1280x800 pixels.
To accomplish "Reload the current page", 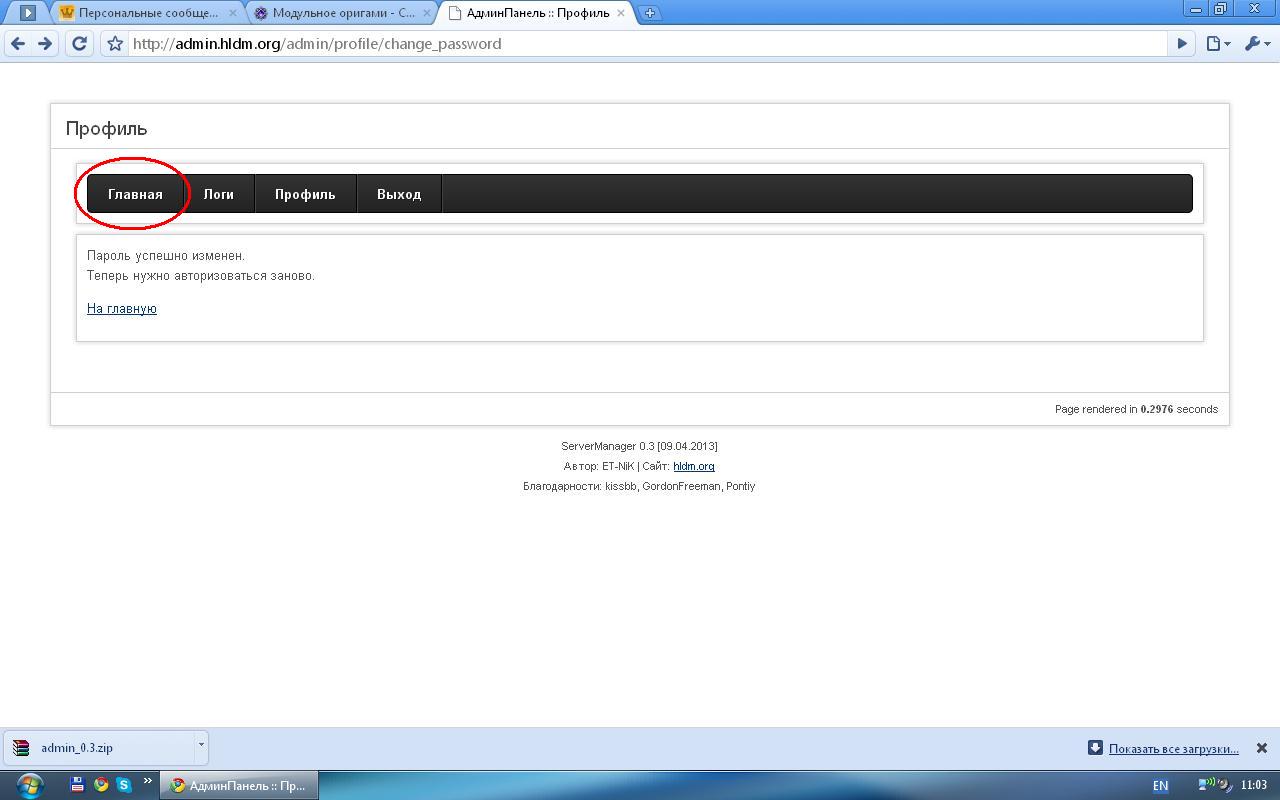I will (x=80, y=44).
